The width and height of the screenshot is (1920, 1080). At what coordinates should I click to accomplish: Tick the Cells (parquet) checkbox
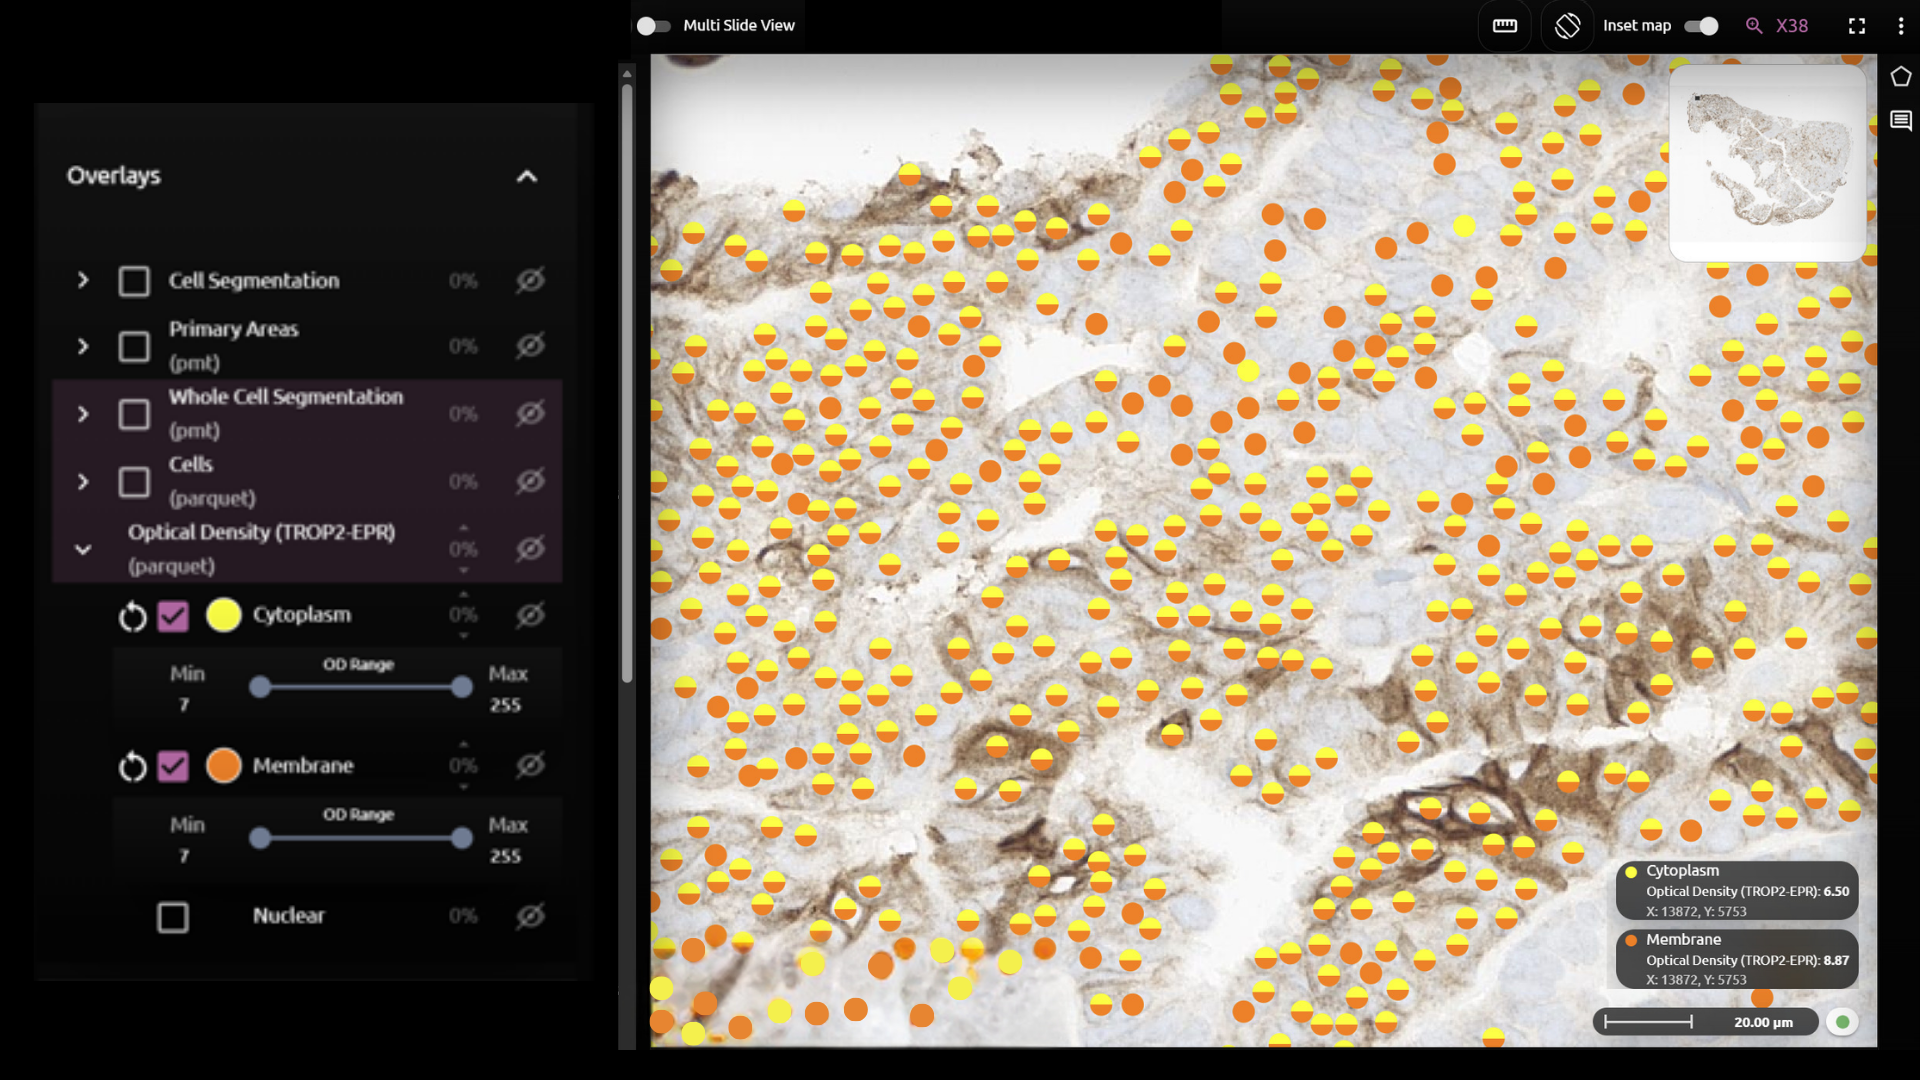coord(134,482)
